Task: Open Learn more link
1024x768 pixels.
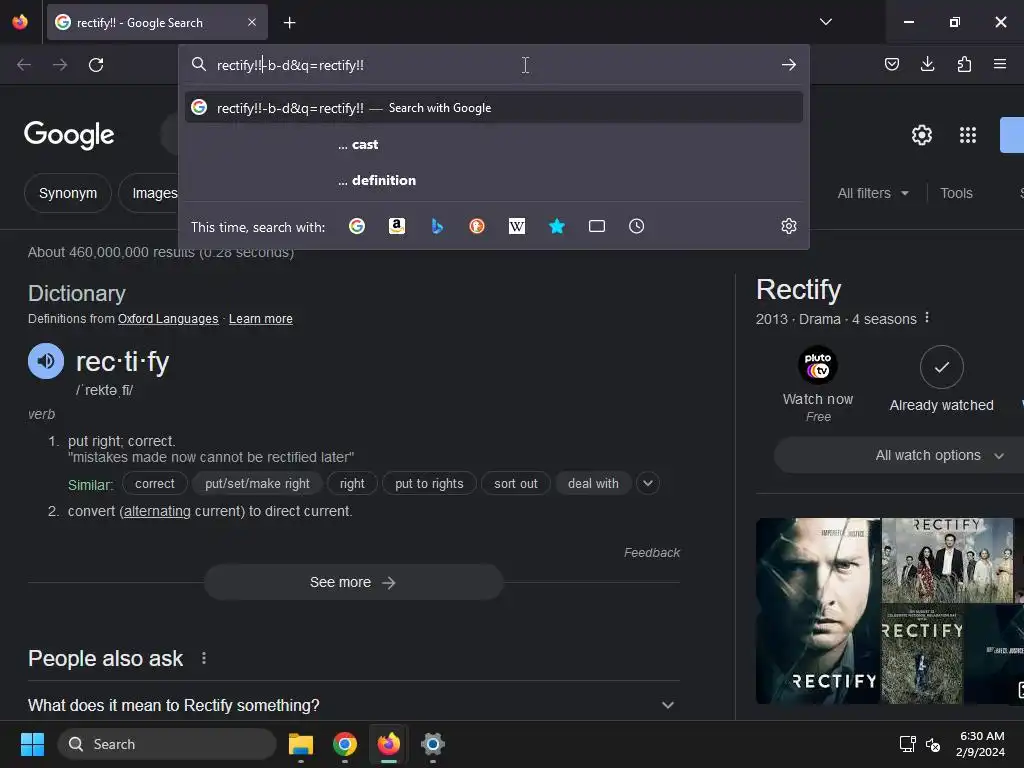Action: point(261,319)
